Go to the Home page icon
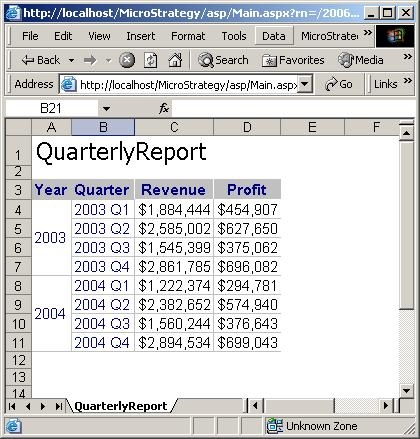This screenshot has width=420, height=439. [175, 60]
